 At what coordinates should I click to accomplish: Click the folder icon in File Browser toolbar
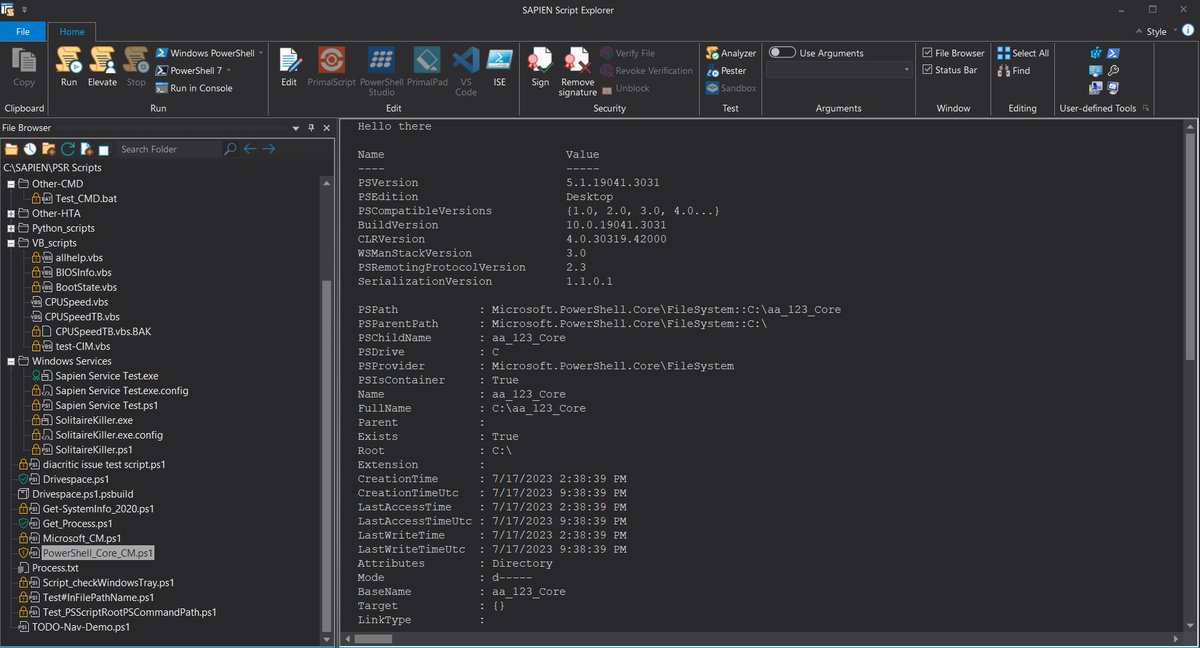click(12, 149)
